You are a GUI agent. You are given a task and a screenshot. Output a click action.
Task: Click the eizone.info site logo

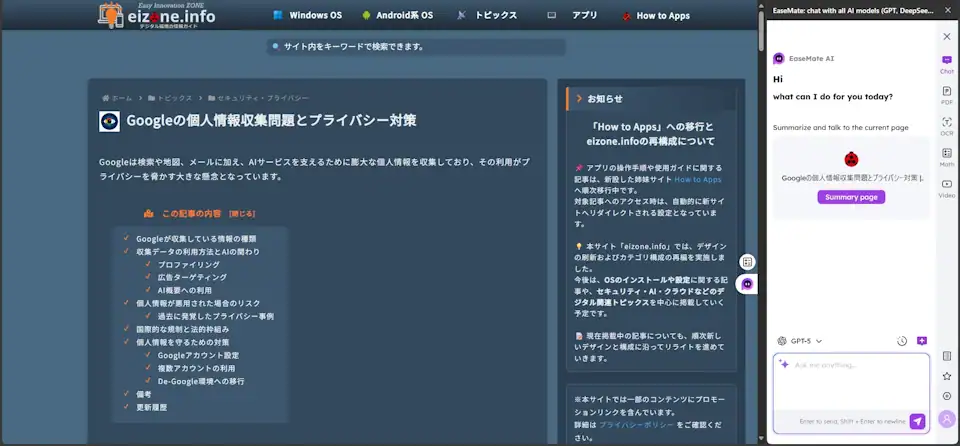pyautogui.click(x=157, y=15)
